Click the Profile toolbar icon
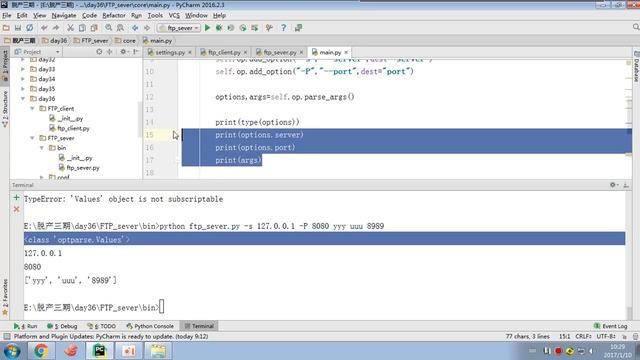Viewport: 640px width, 360px height. (243, 28)
